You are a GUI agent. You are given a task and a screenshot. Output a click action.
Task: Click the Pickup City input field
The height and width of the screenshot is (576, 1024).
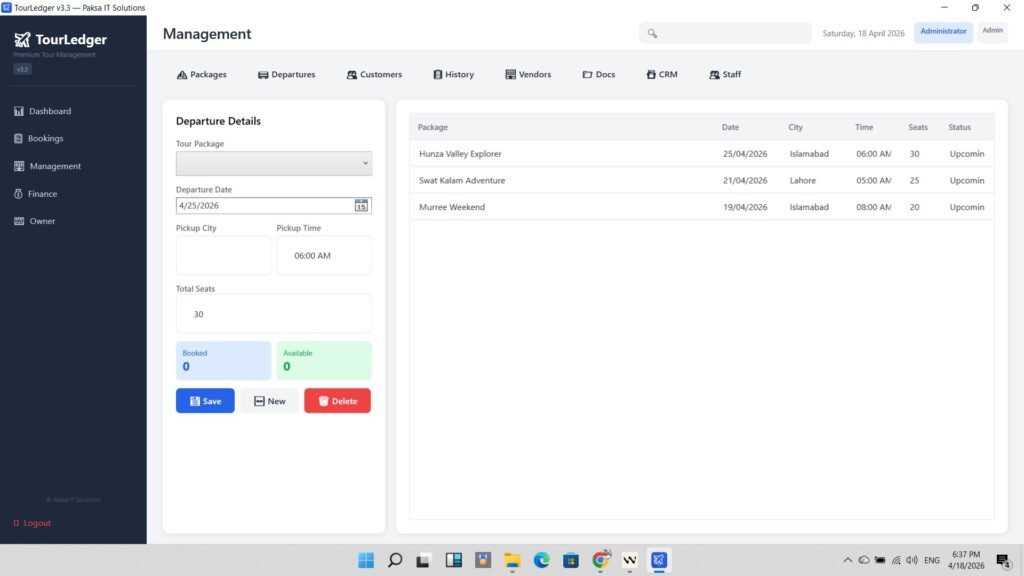pos(223,256)
